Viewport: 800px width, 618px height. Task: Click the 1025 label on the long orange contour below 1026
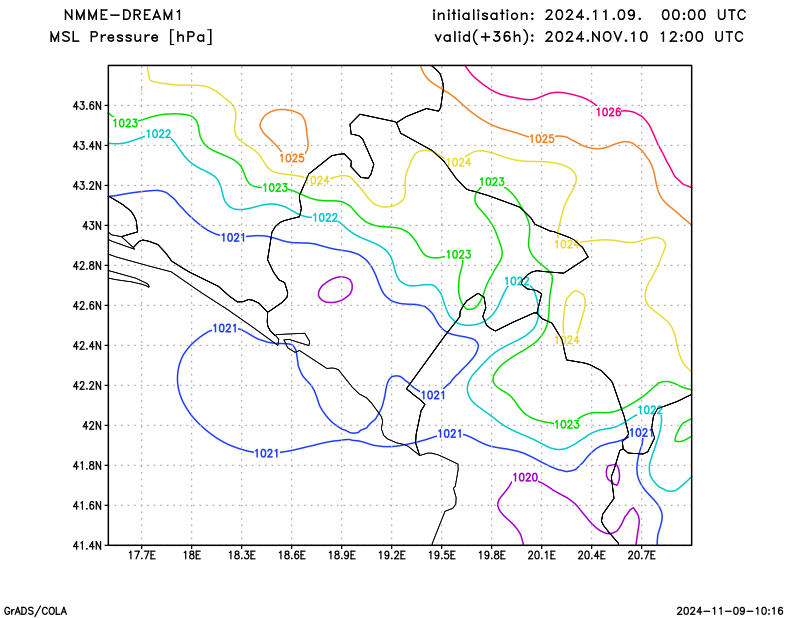542,139
